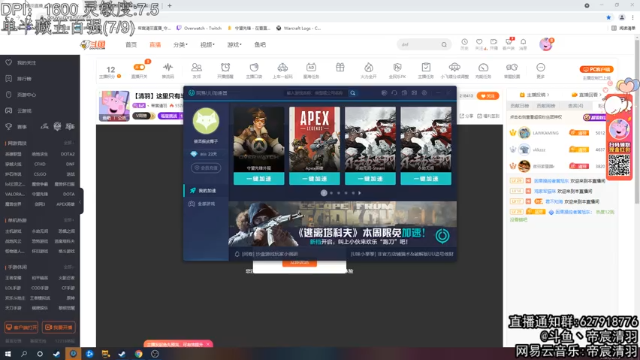The image size is (640, 360).
Task: Click the Douyu logo in the header
Action: 93,44
